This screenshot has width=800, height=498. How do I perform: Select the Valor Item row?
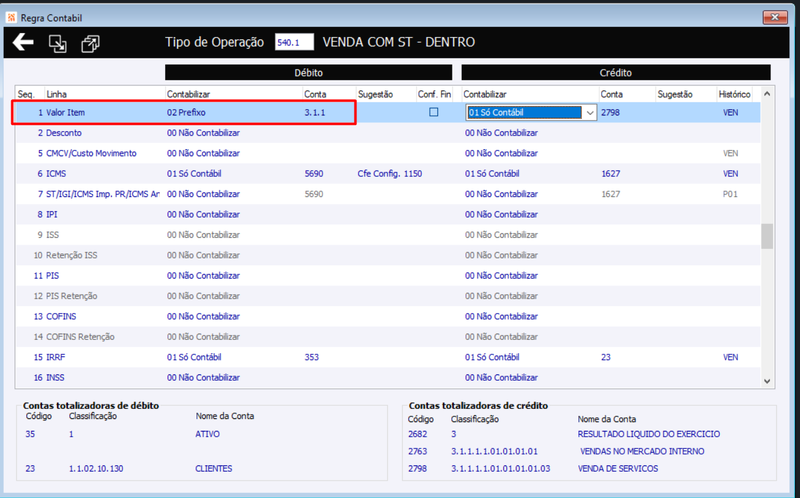point(387,112)
